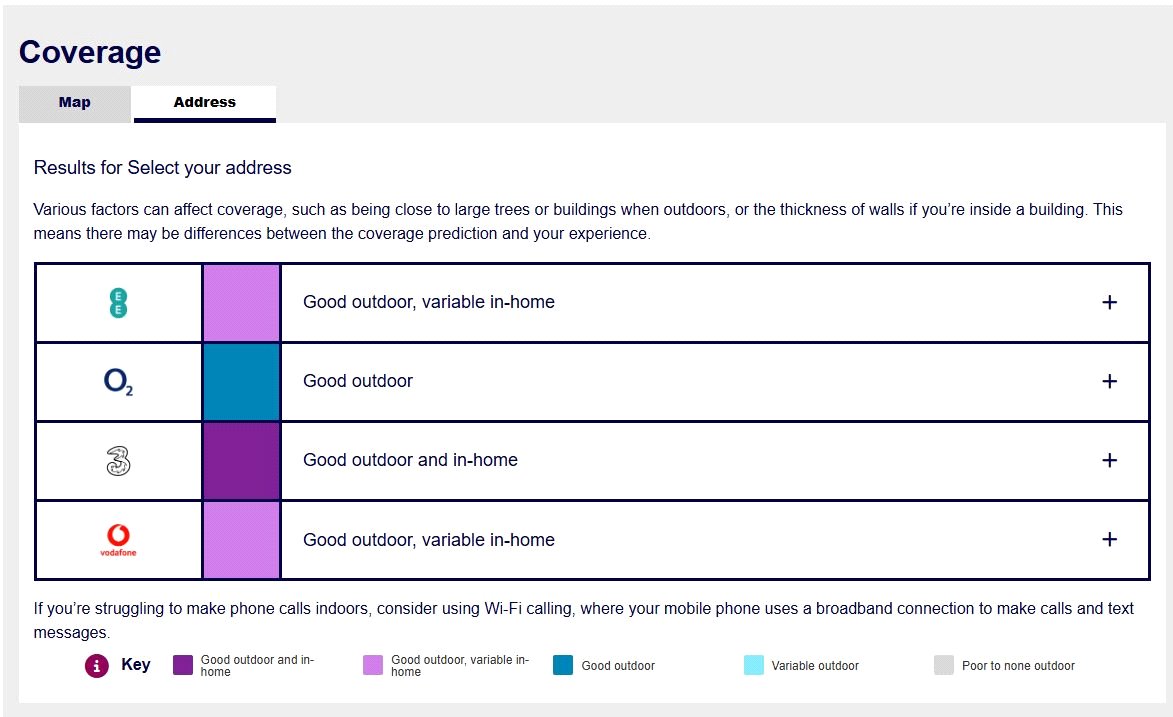This screenshot has height=717, width=1173.
Task: Click the O2 network logo
Action: (118, 382)
